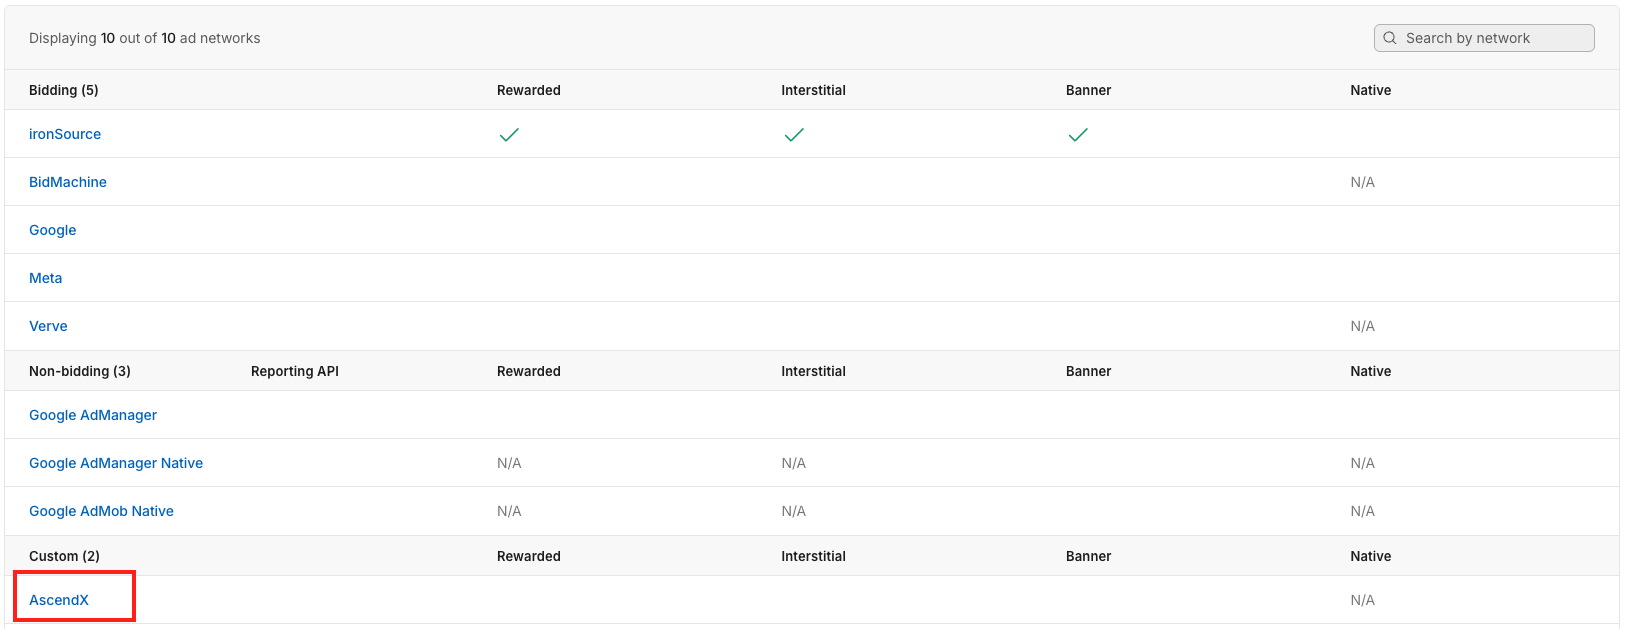The height and width of the screenshot is (629, 1625).
Task: Click the 'Reporting API' column header
Action: [295, 371]
